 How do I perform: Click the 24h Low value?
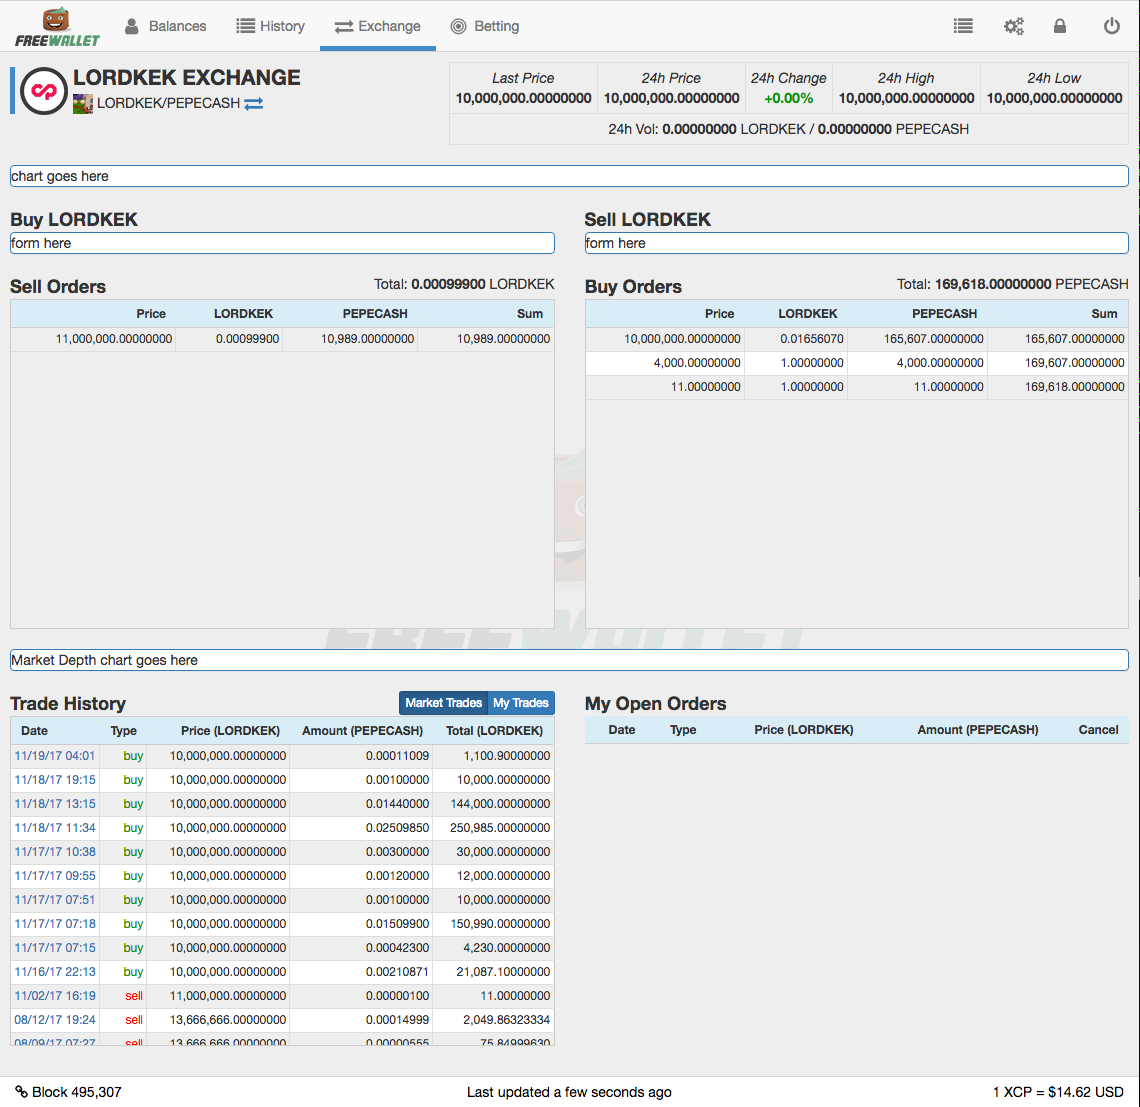pos(1054,98)
